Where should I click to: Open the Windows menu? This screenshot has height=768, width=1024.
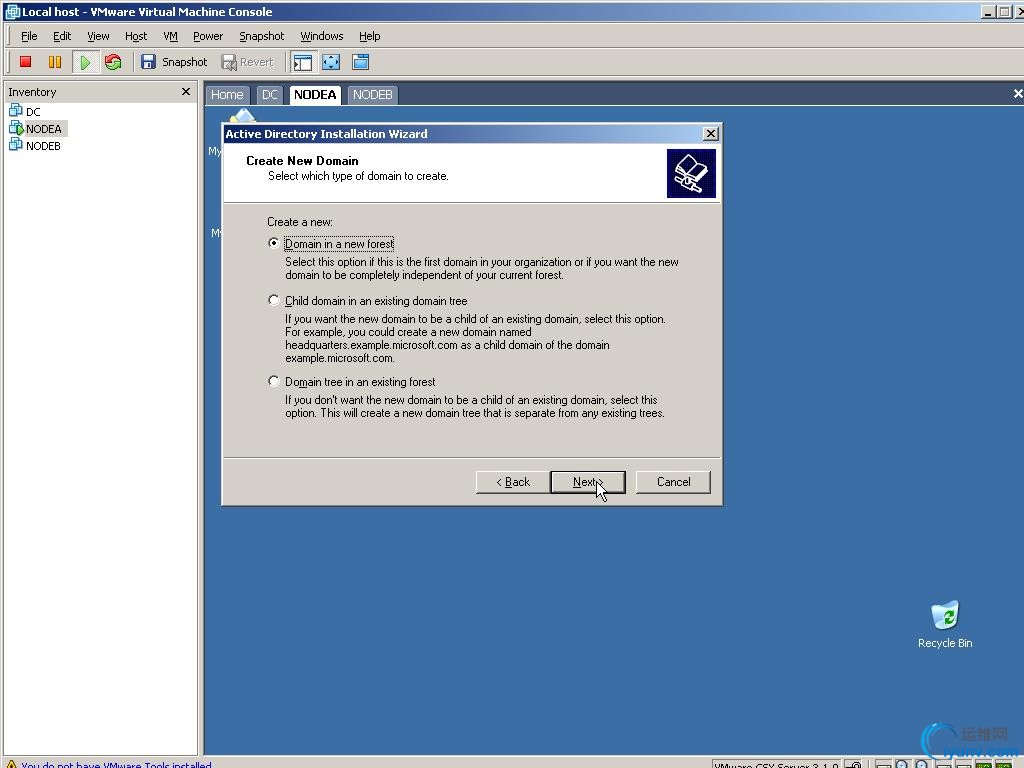pyautogui.click(x=321, y=36)
